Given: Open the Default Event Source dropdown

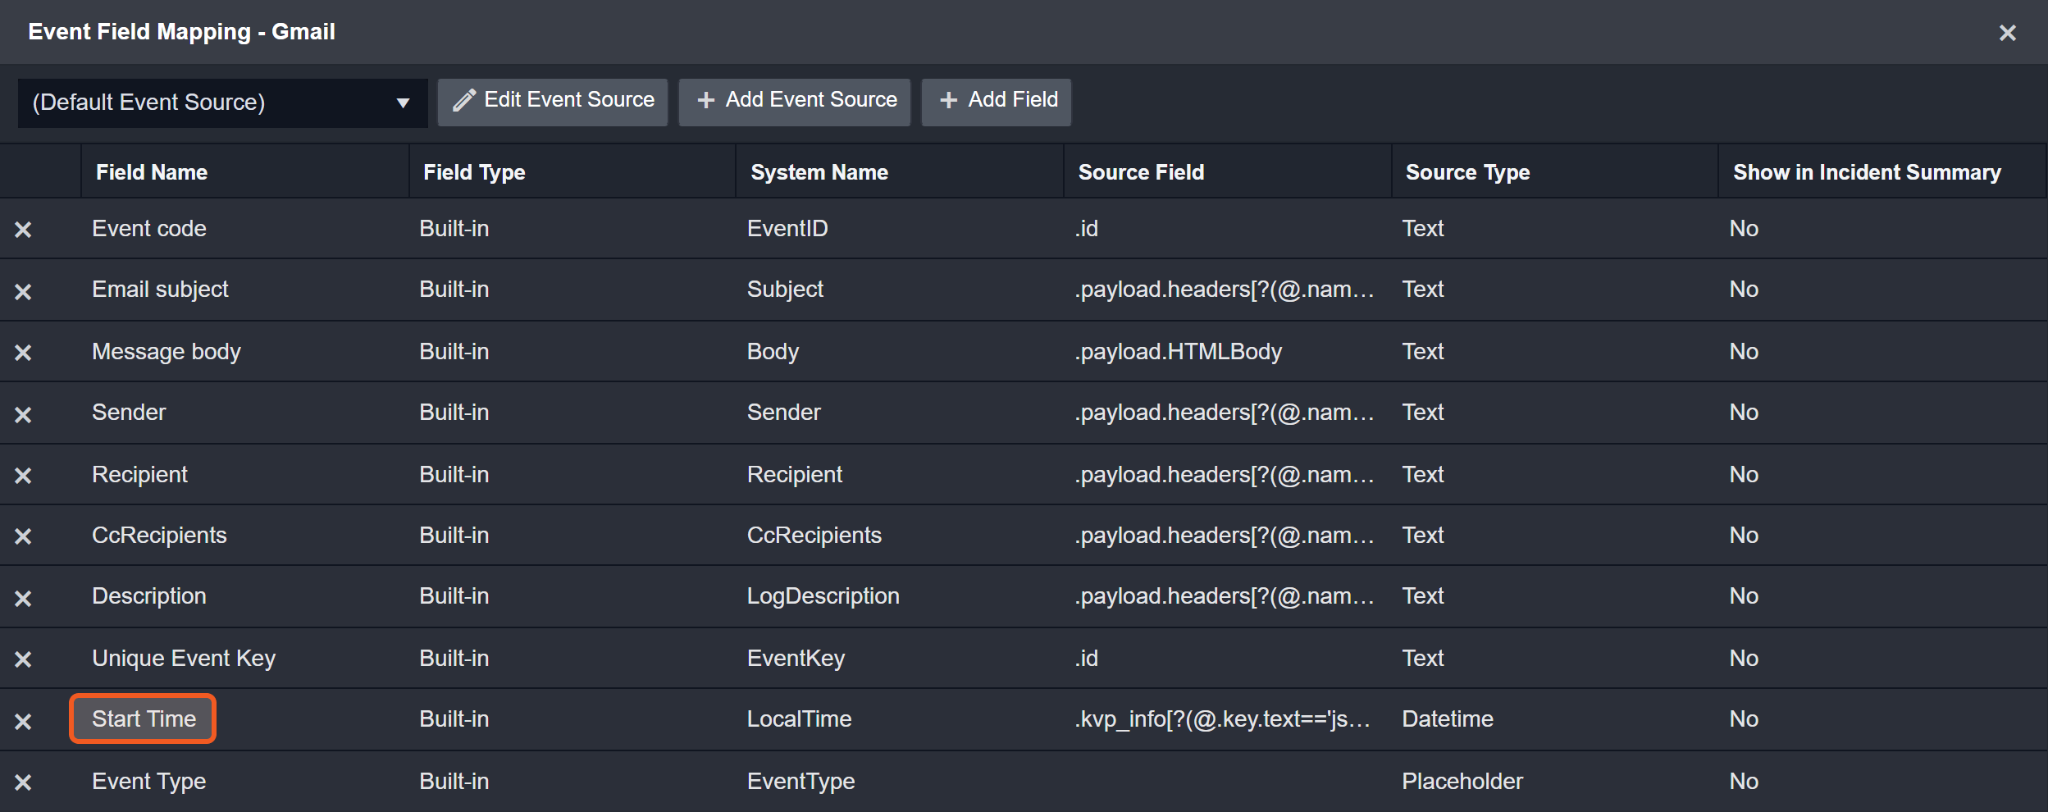Looking at the screenshot, I should (222, 103).
